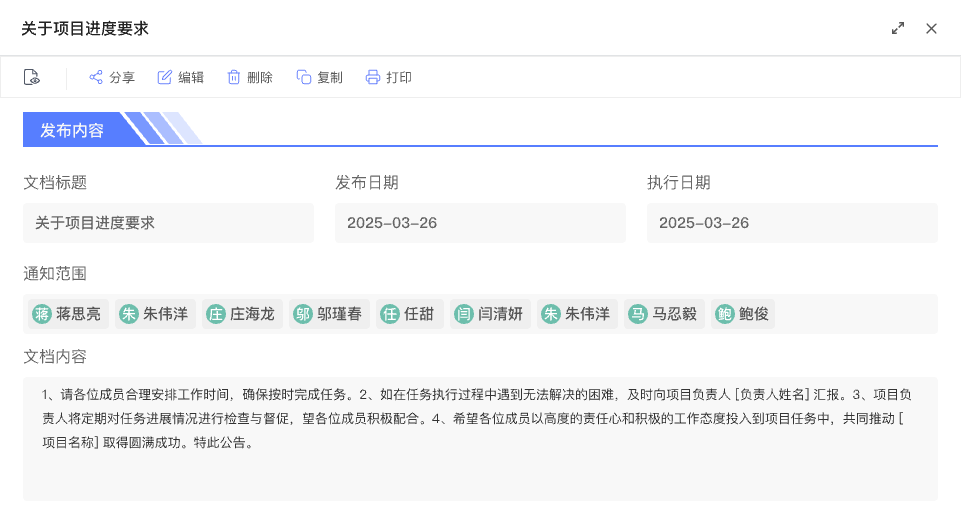Click the 马忍毅 avatar badge

point(638,314)
